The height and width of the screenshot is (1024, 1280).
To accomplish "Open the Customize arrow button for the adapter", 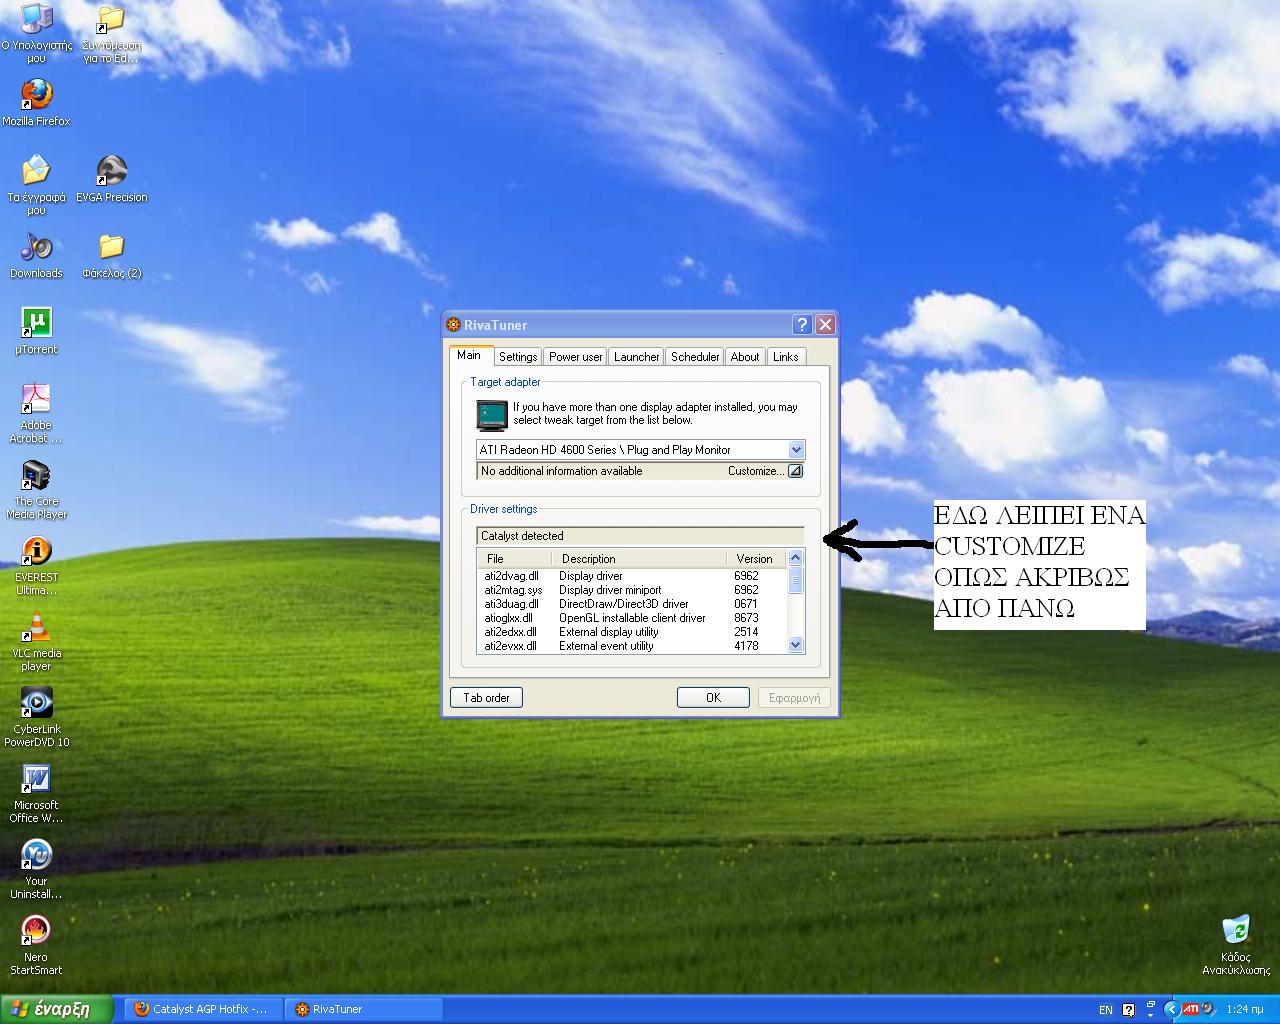I will coord(795,471).
